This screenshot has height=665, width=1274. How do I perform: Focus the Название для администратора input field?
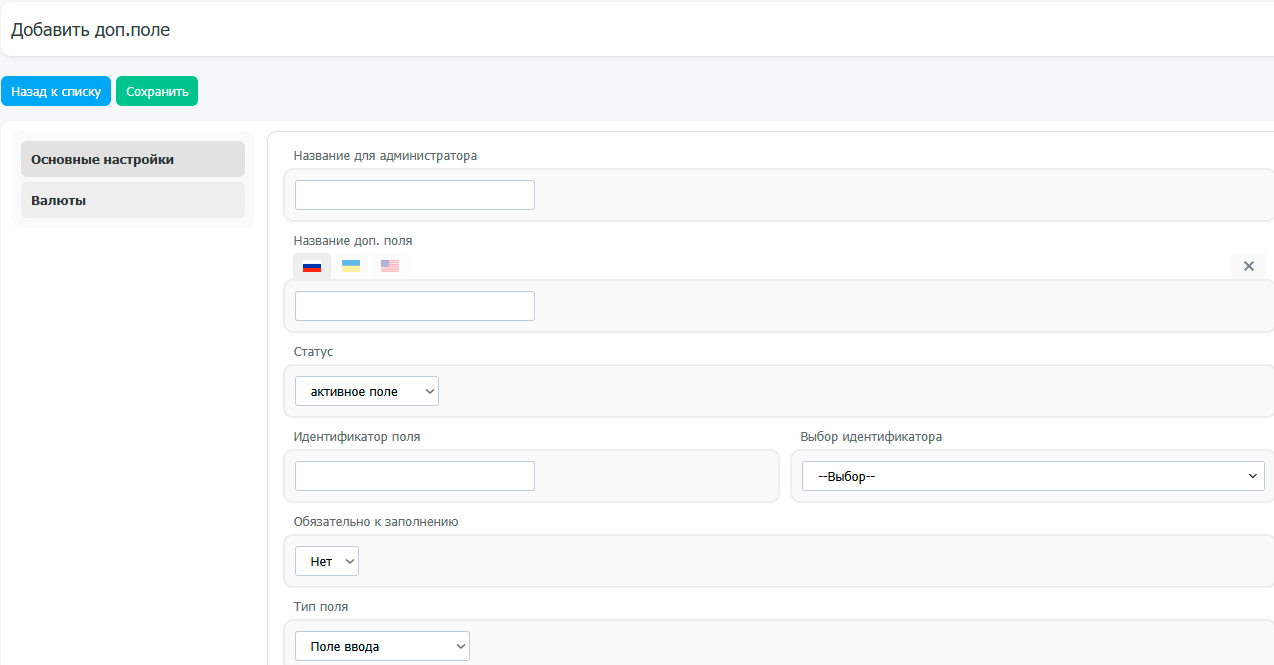click(414, 195)
